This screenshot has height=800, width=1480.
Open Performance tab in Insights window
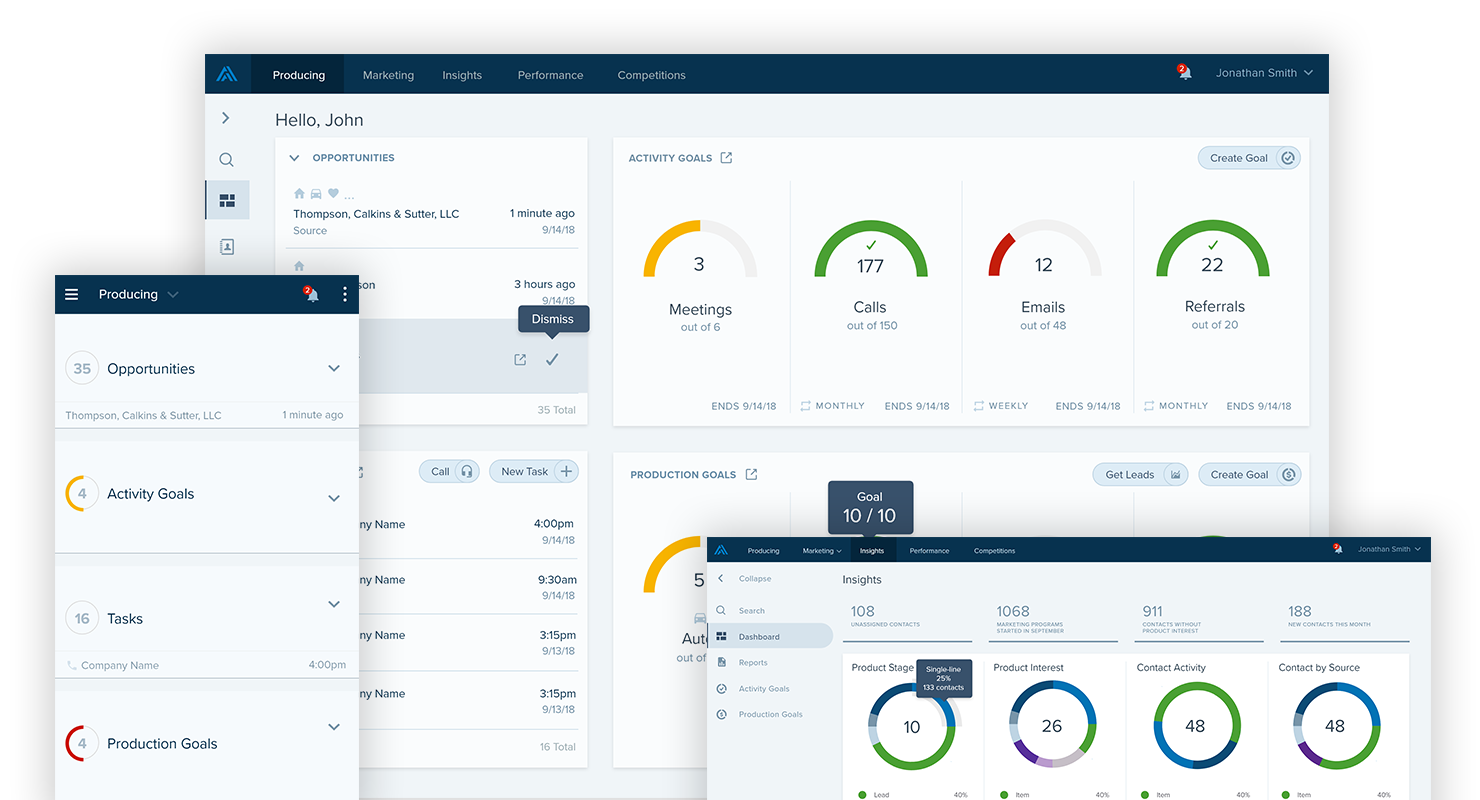point(929,551)
